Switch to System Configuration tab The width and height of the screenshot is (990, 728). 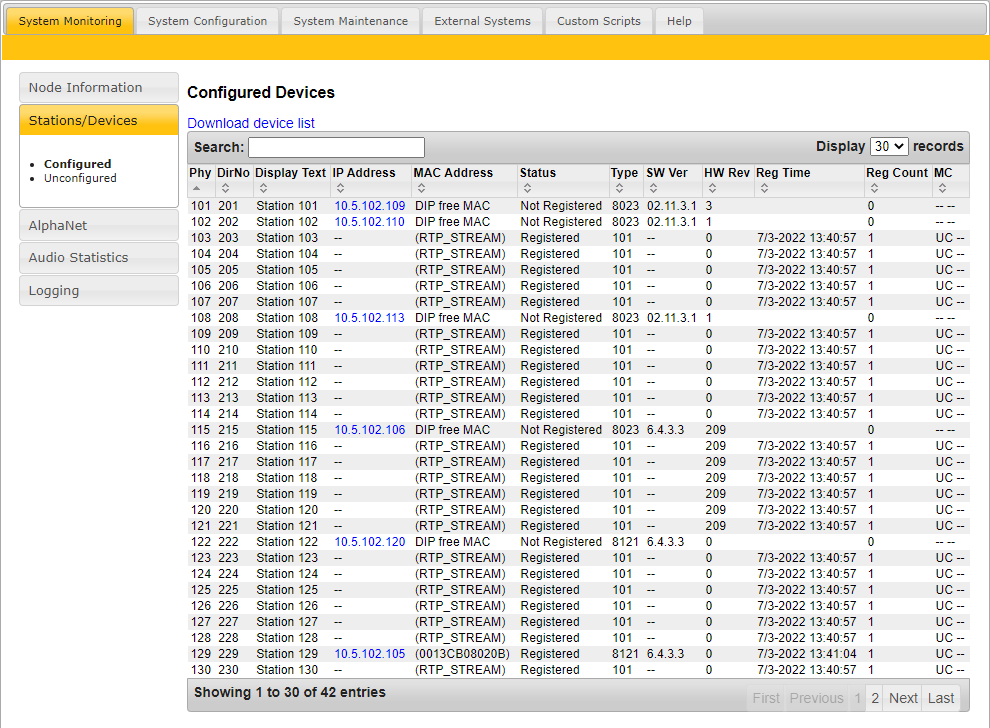(207, 21)
